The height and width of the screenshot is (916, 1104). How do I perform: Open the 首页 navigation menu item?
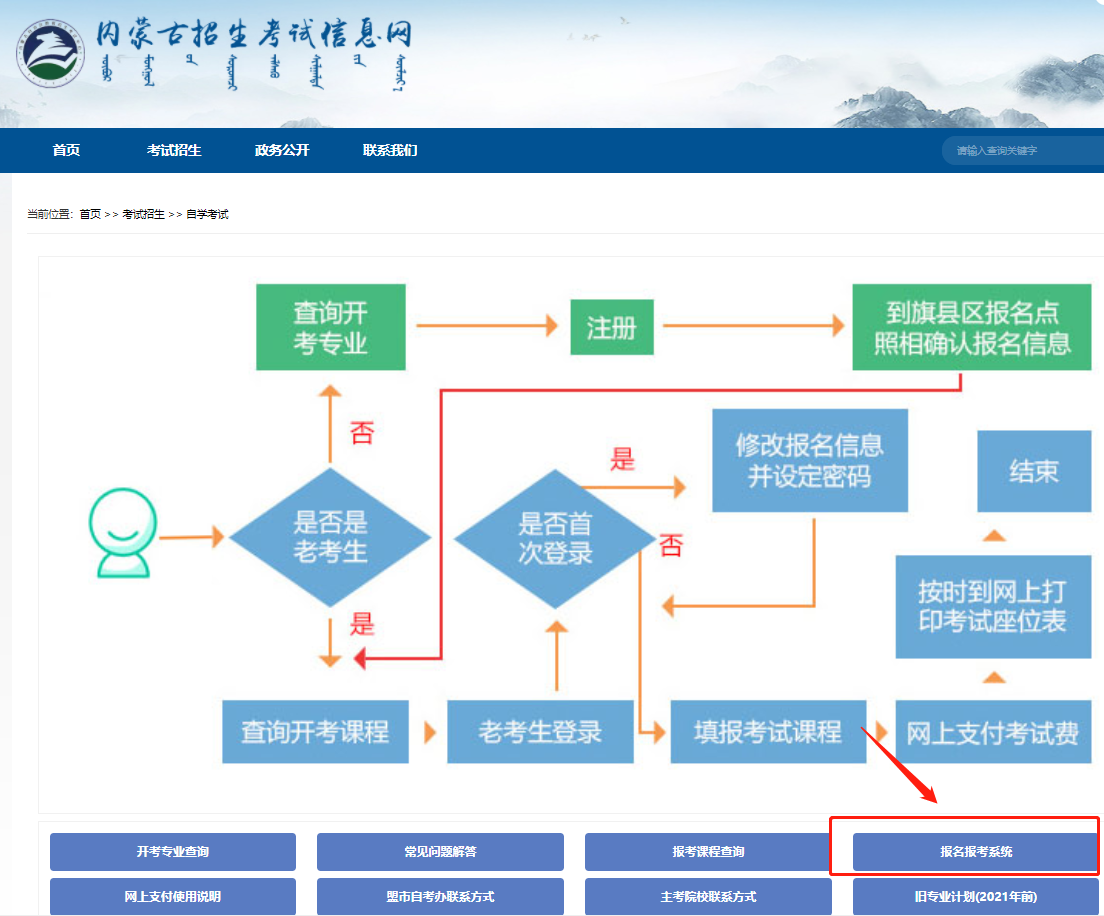[66, 151]
